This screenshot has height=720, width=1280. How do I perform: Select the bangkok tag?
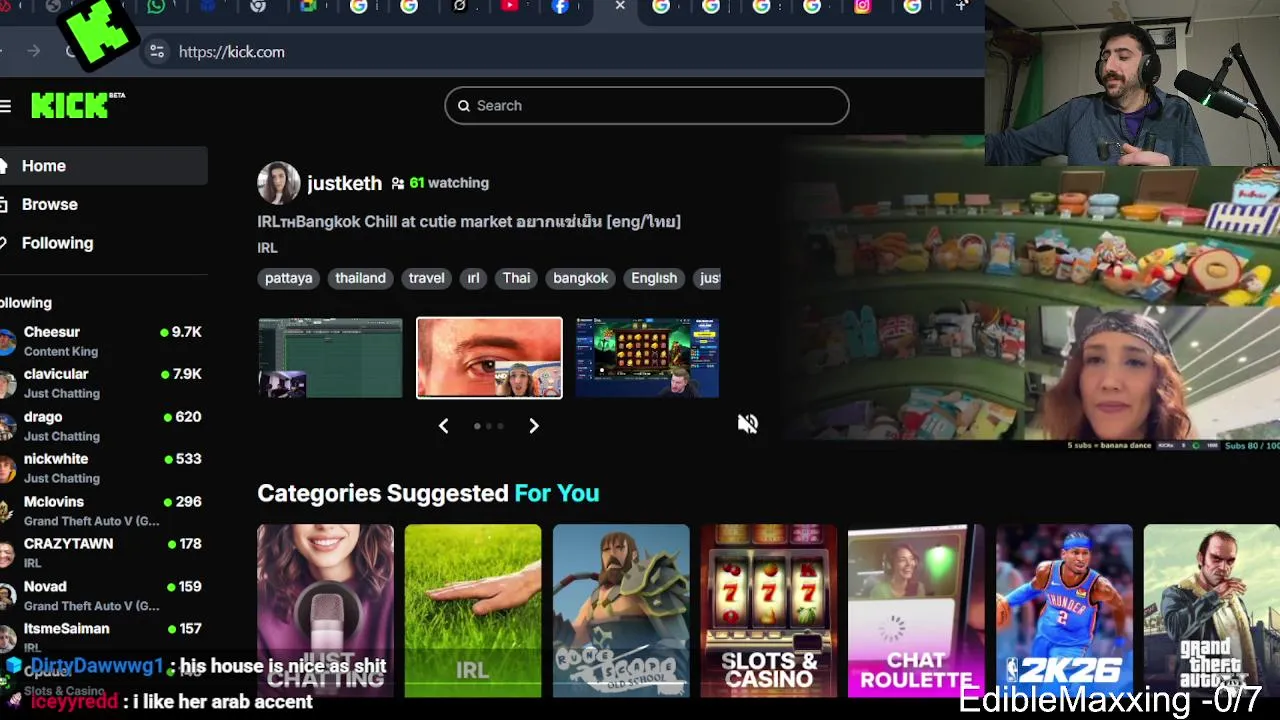(x=580, y=278)
